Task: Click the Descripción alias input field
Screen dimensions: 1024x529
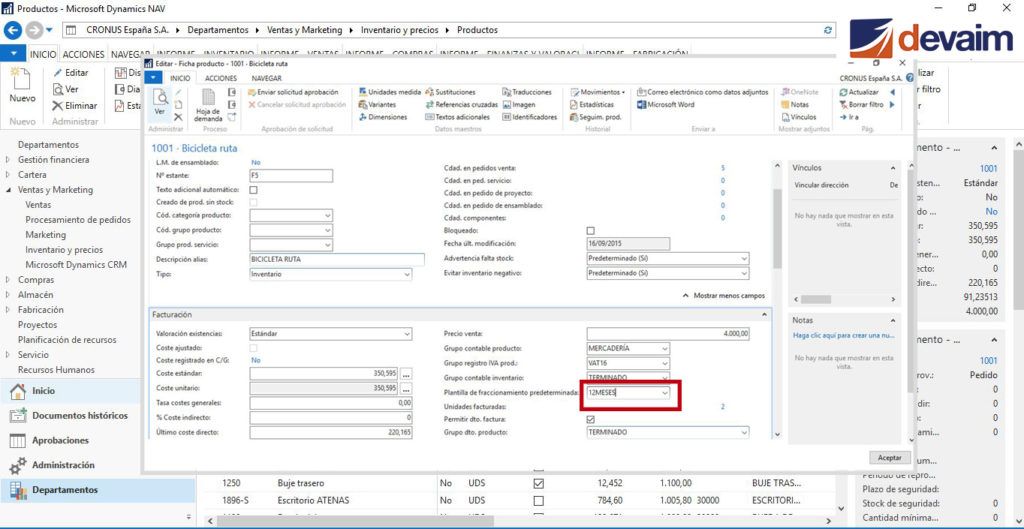Action: pos(337,259)
